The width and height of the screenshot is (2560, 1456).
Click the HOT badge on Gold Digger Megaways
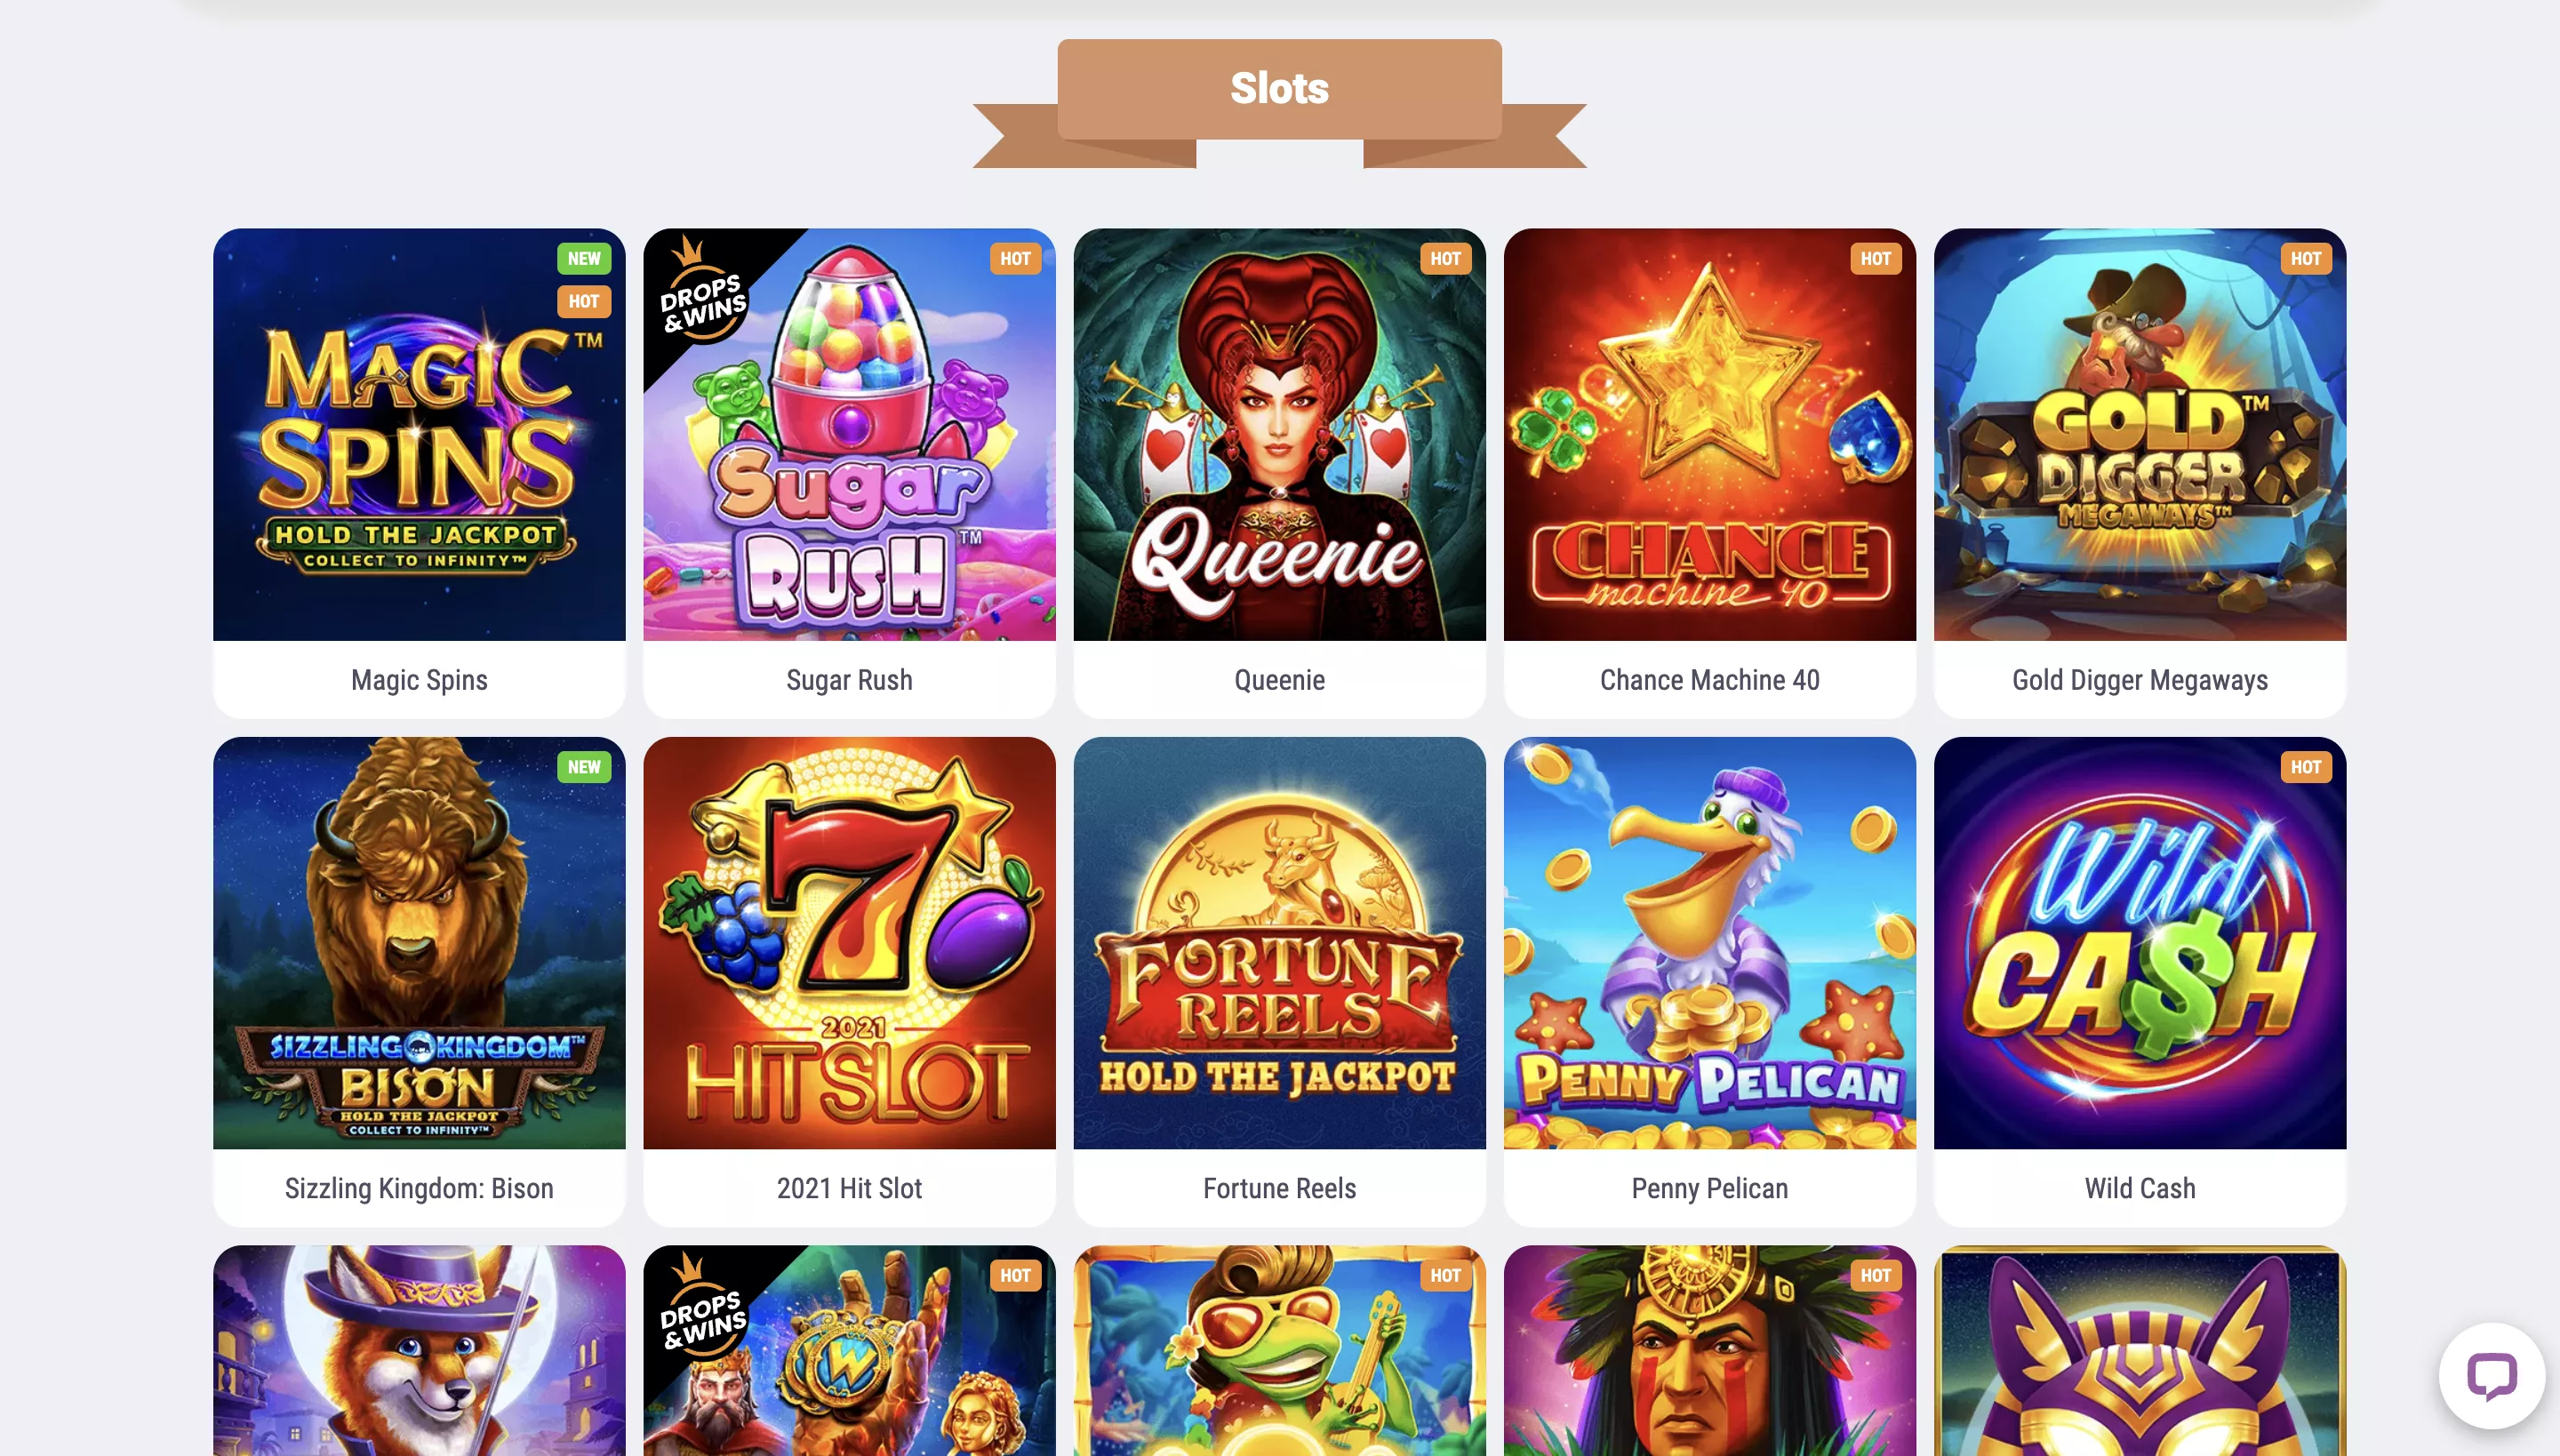(2305, 258)
